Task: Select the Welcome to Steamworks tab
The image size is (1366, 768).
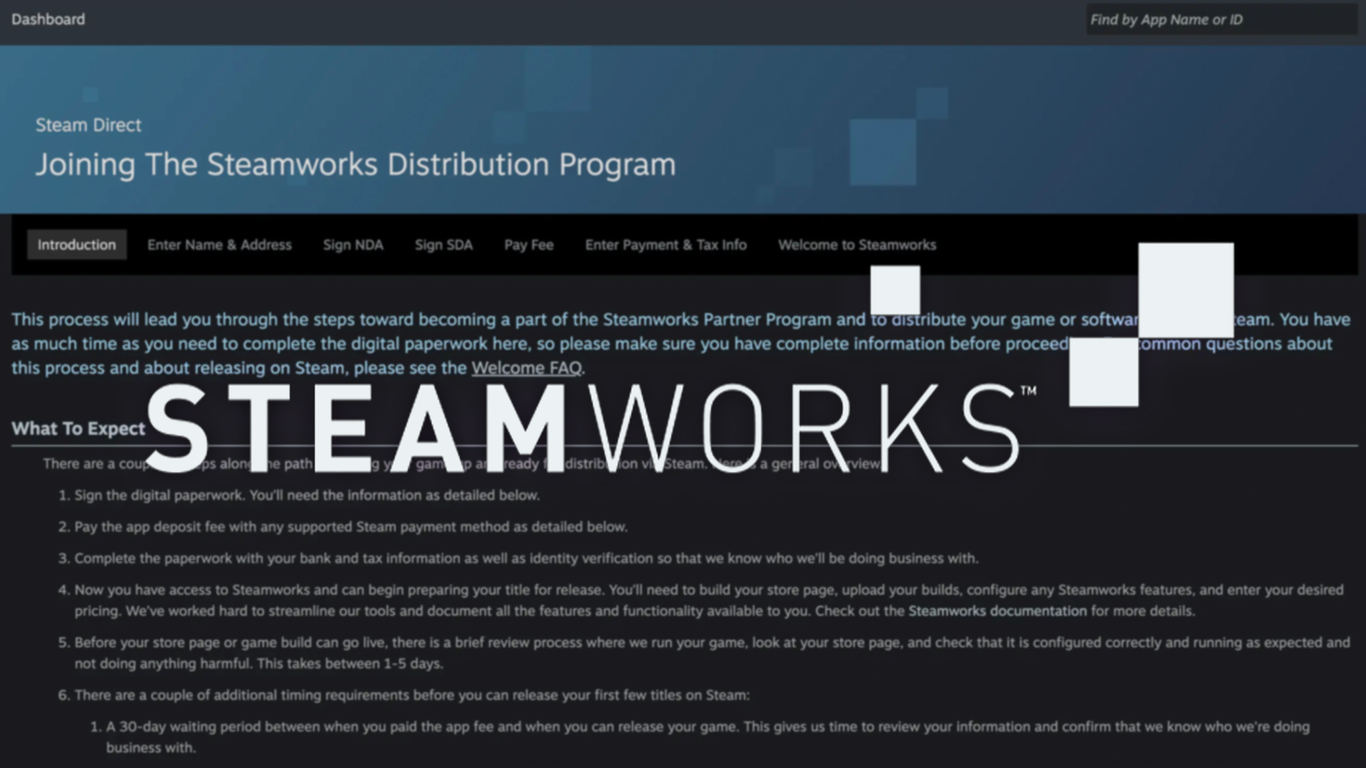Action: click(857, 245)
